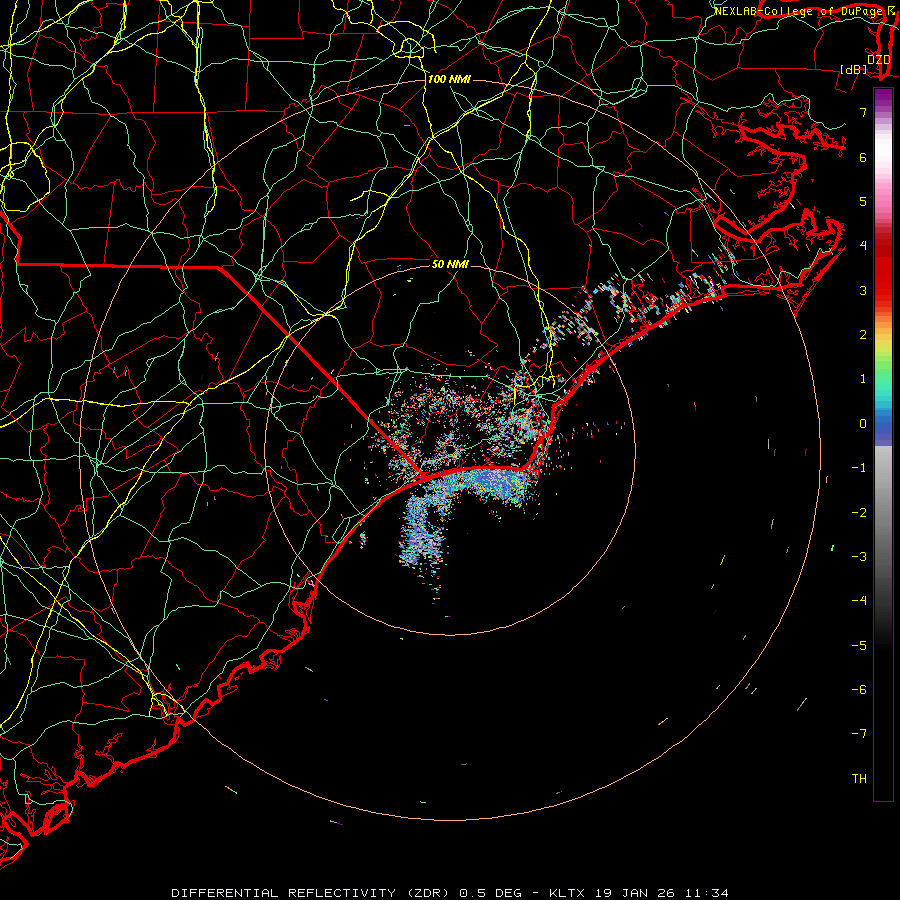This screenshot has width=900, height=900.
Task: Click the "TH" label at scale bottom
Action: pos(859,779)
